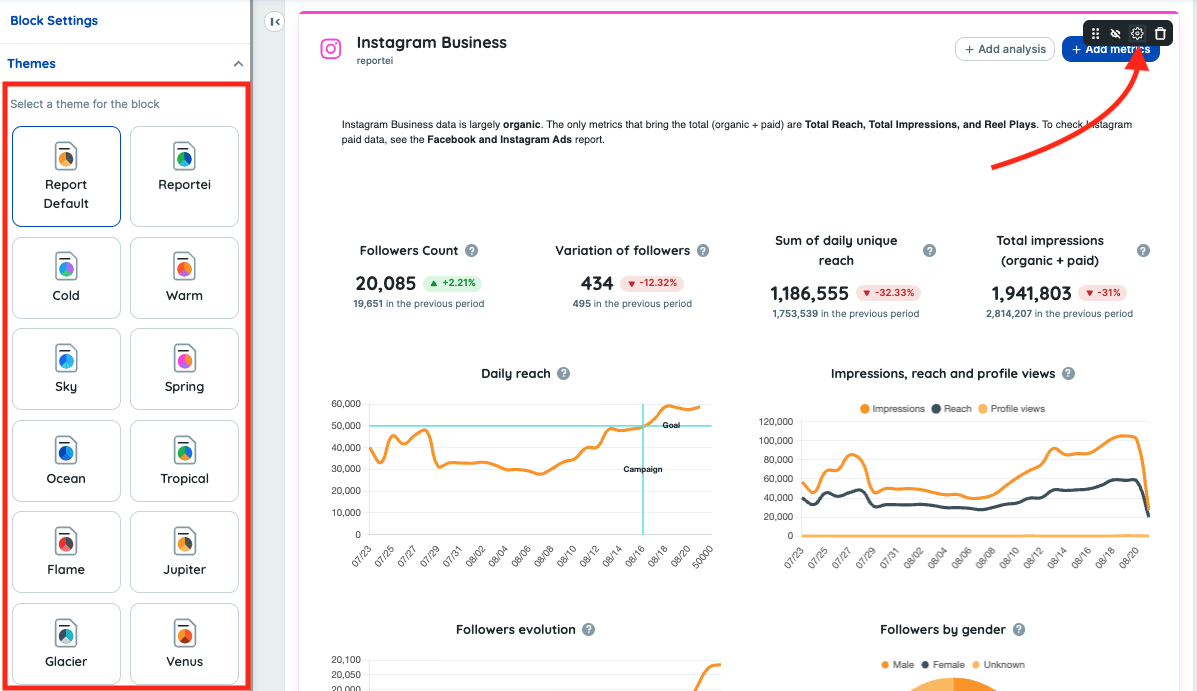The width and height of the screenshot is (1197, 691).
Task: Open the block settings gear icon
Action: pos(1137,33)
